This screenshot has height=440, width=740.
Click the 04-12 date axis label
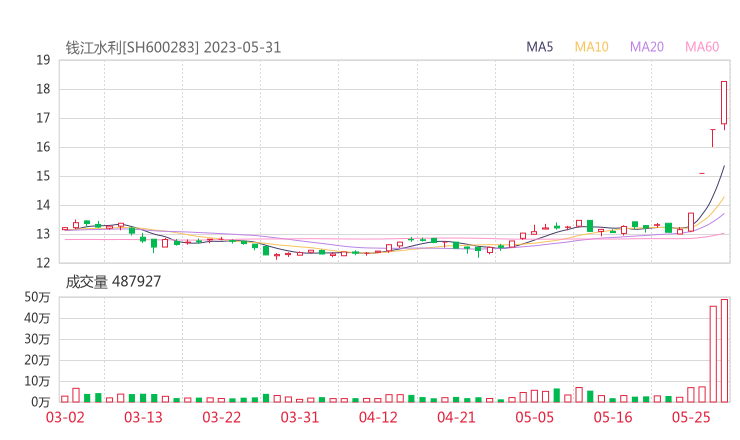click(378, 417)
